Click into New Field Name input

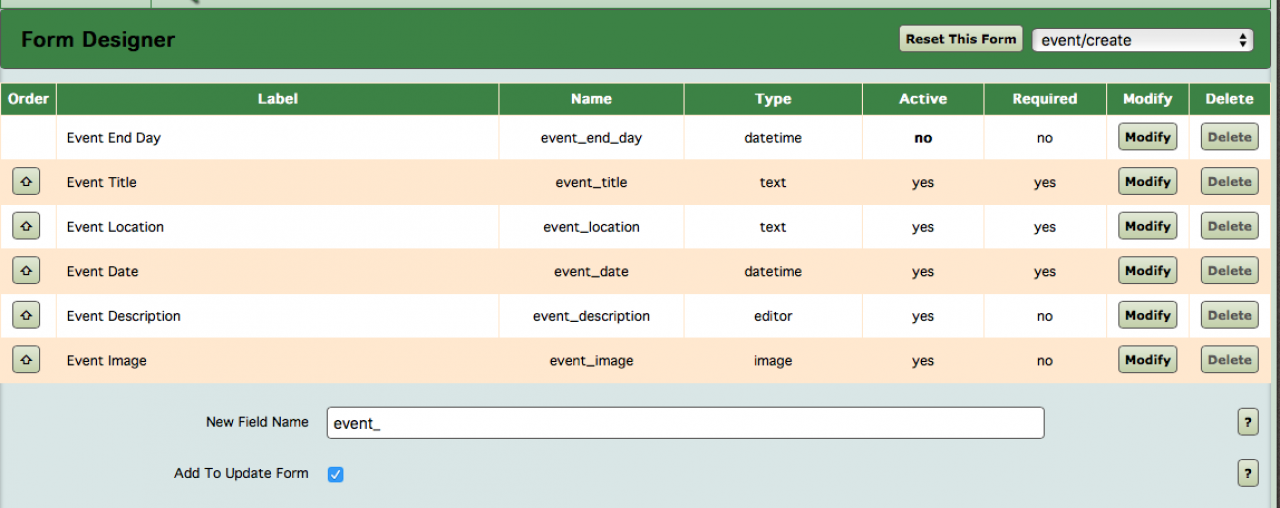(x=685, y=423)
